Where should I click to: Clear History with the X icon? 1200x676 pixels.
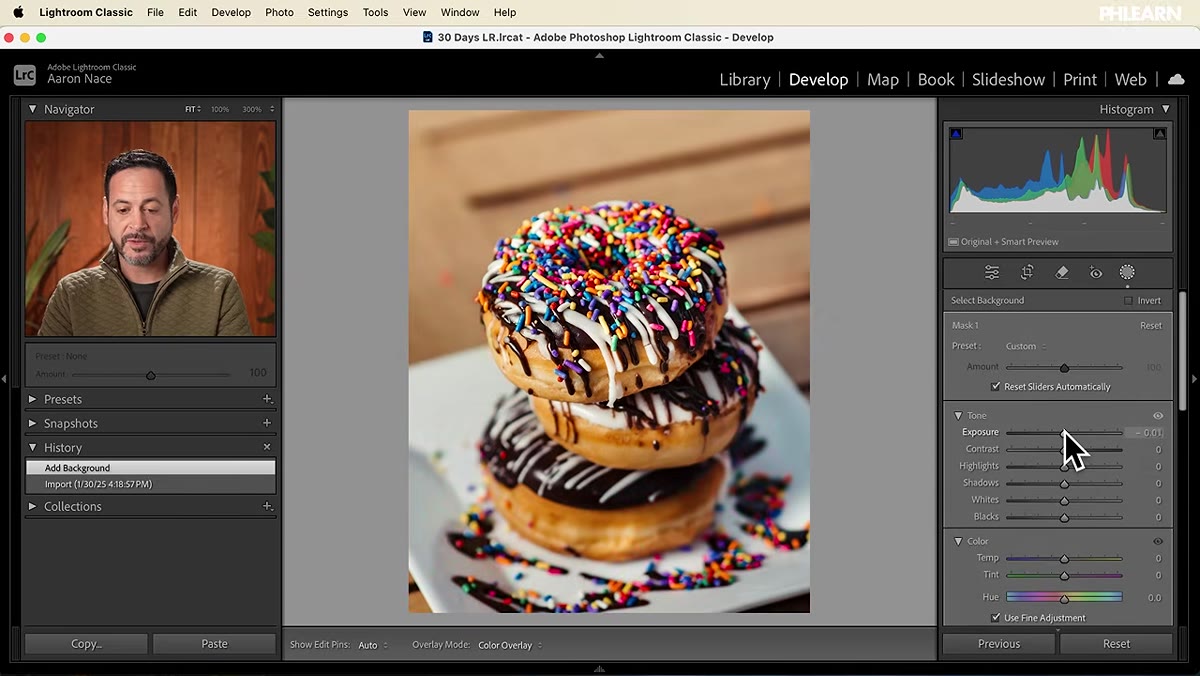pos(267,447)
